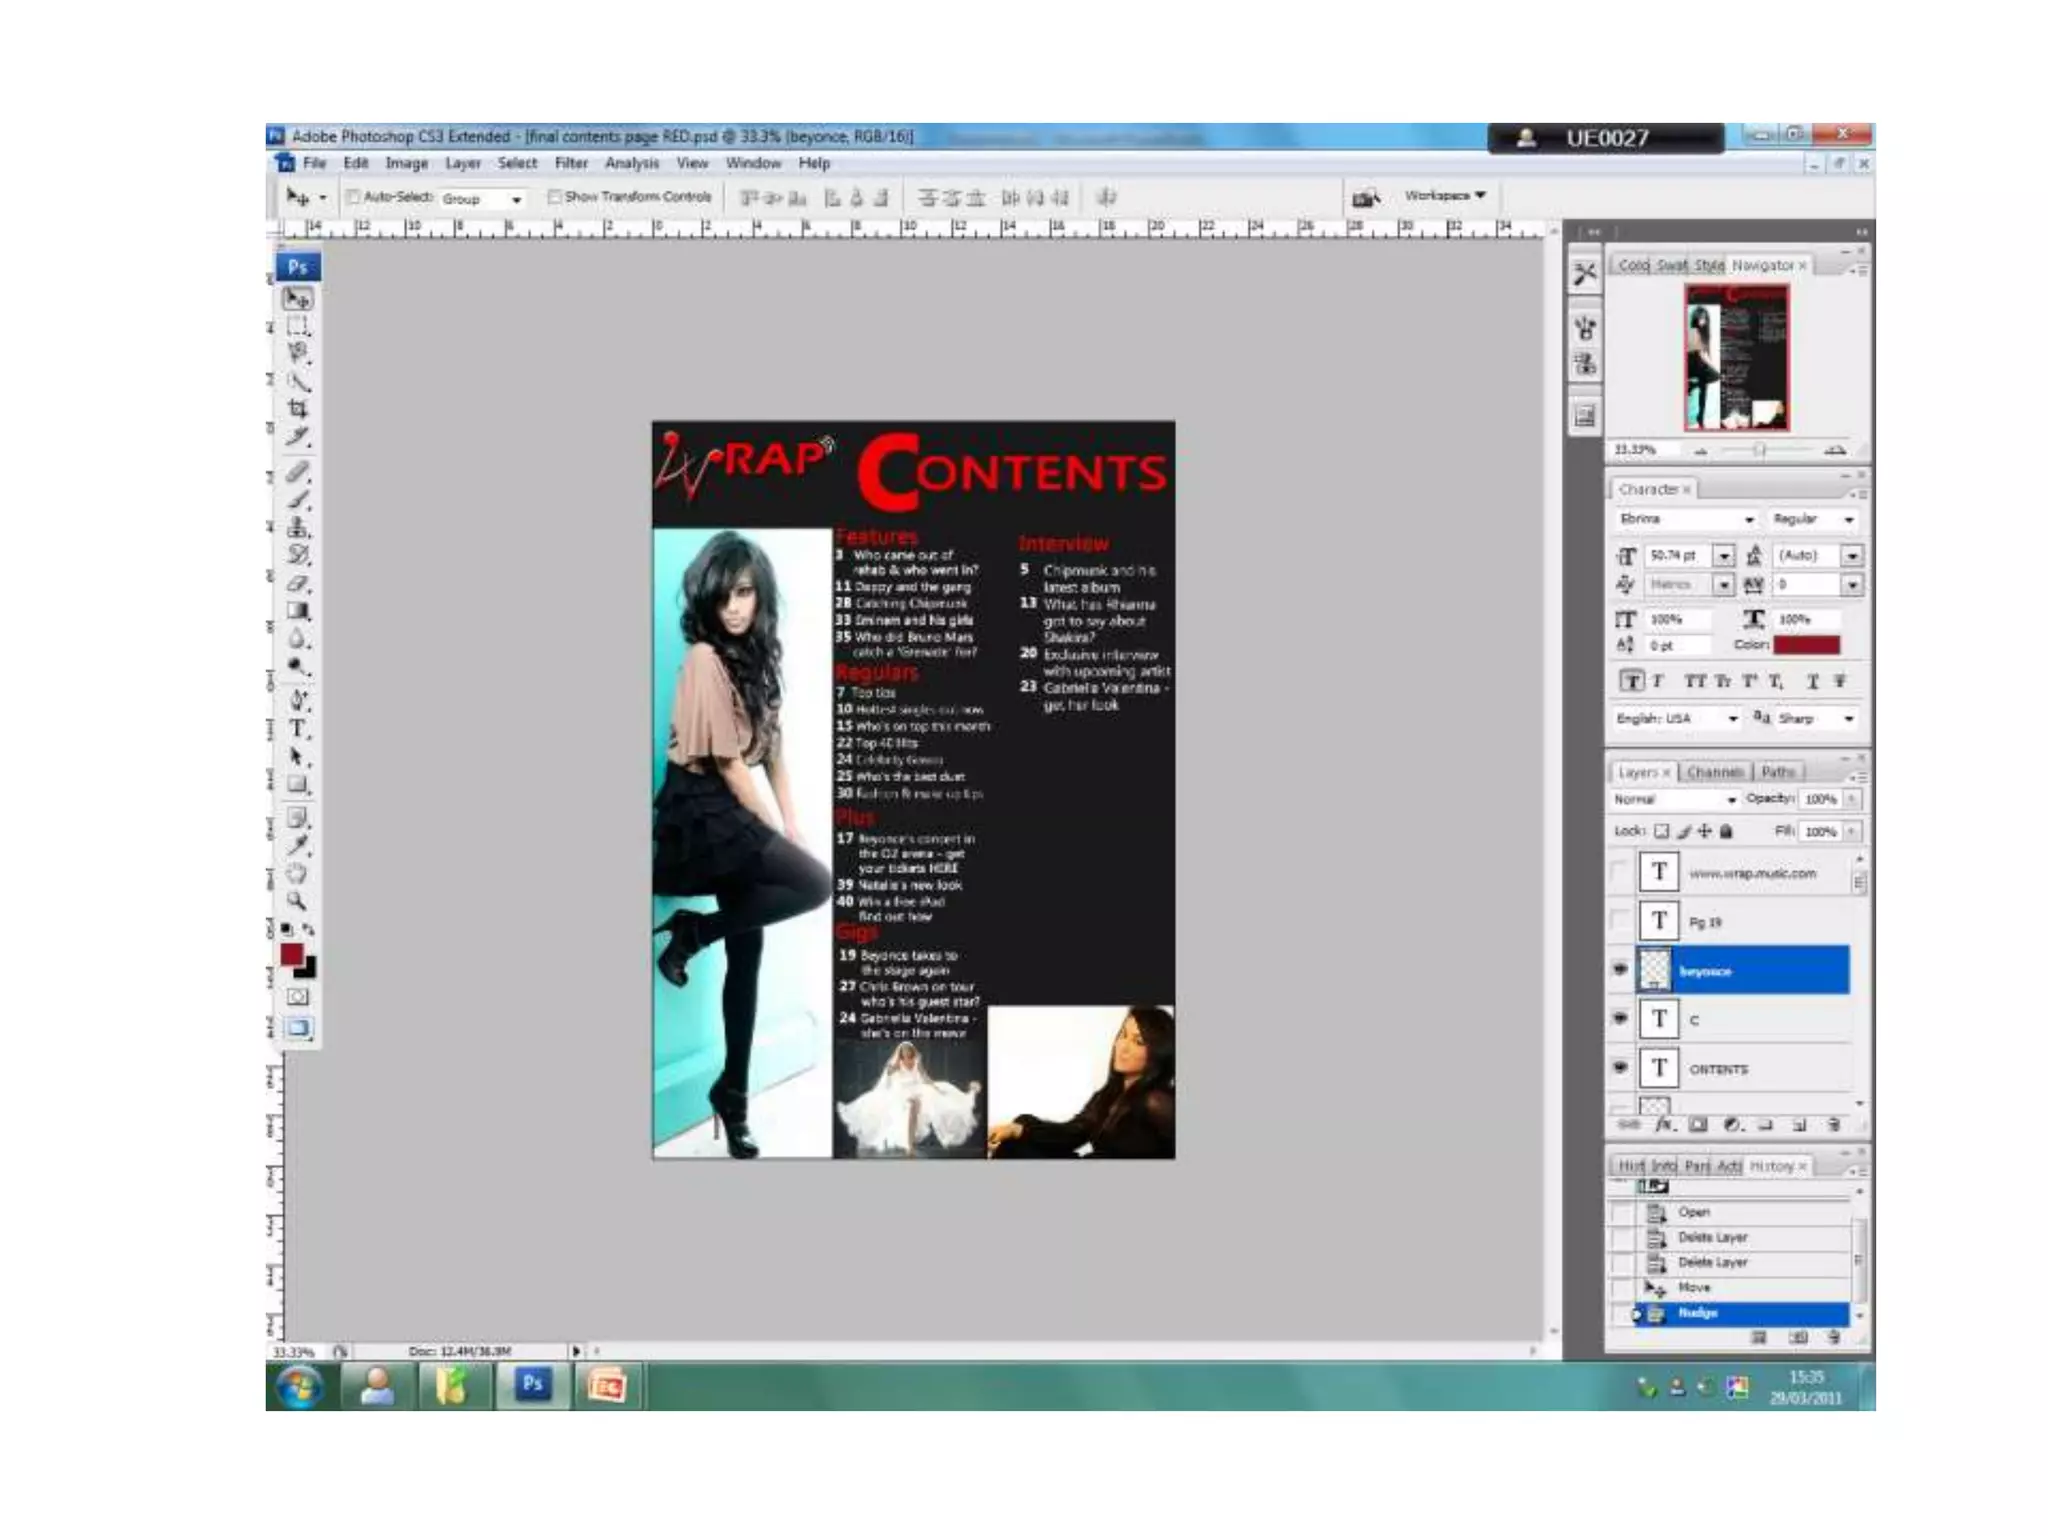This screenshot has width=2048, height=1536.
Task: Open the Character text color swatch
Action: (x=1807, y=645)
